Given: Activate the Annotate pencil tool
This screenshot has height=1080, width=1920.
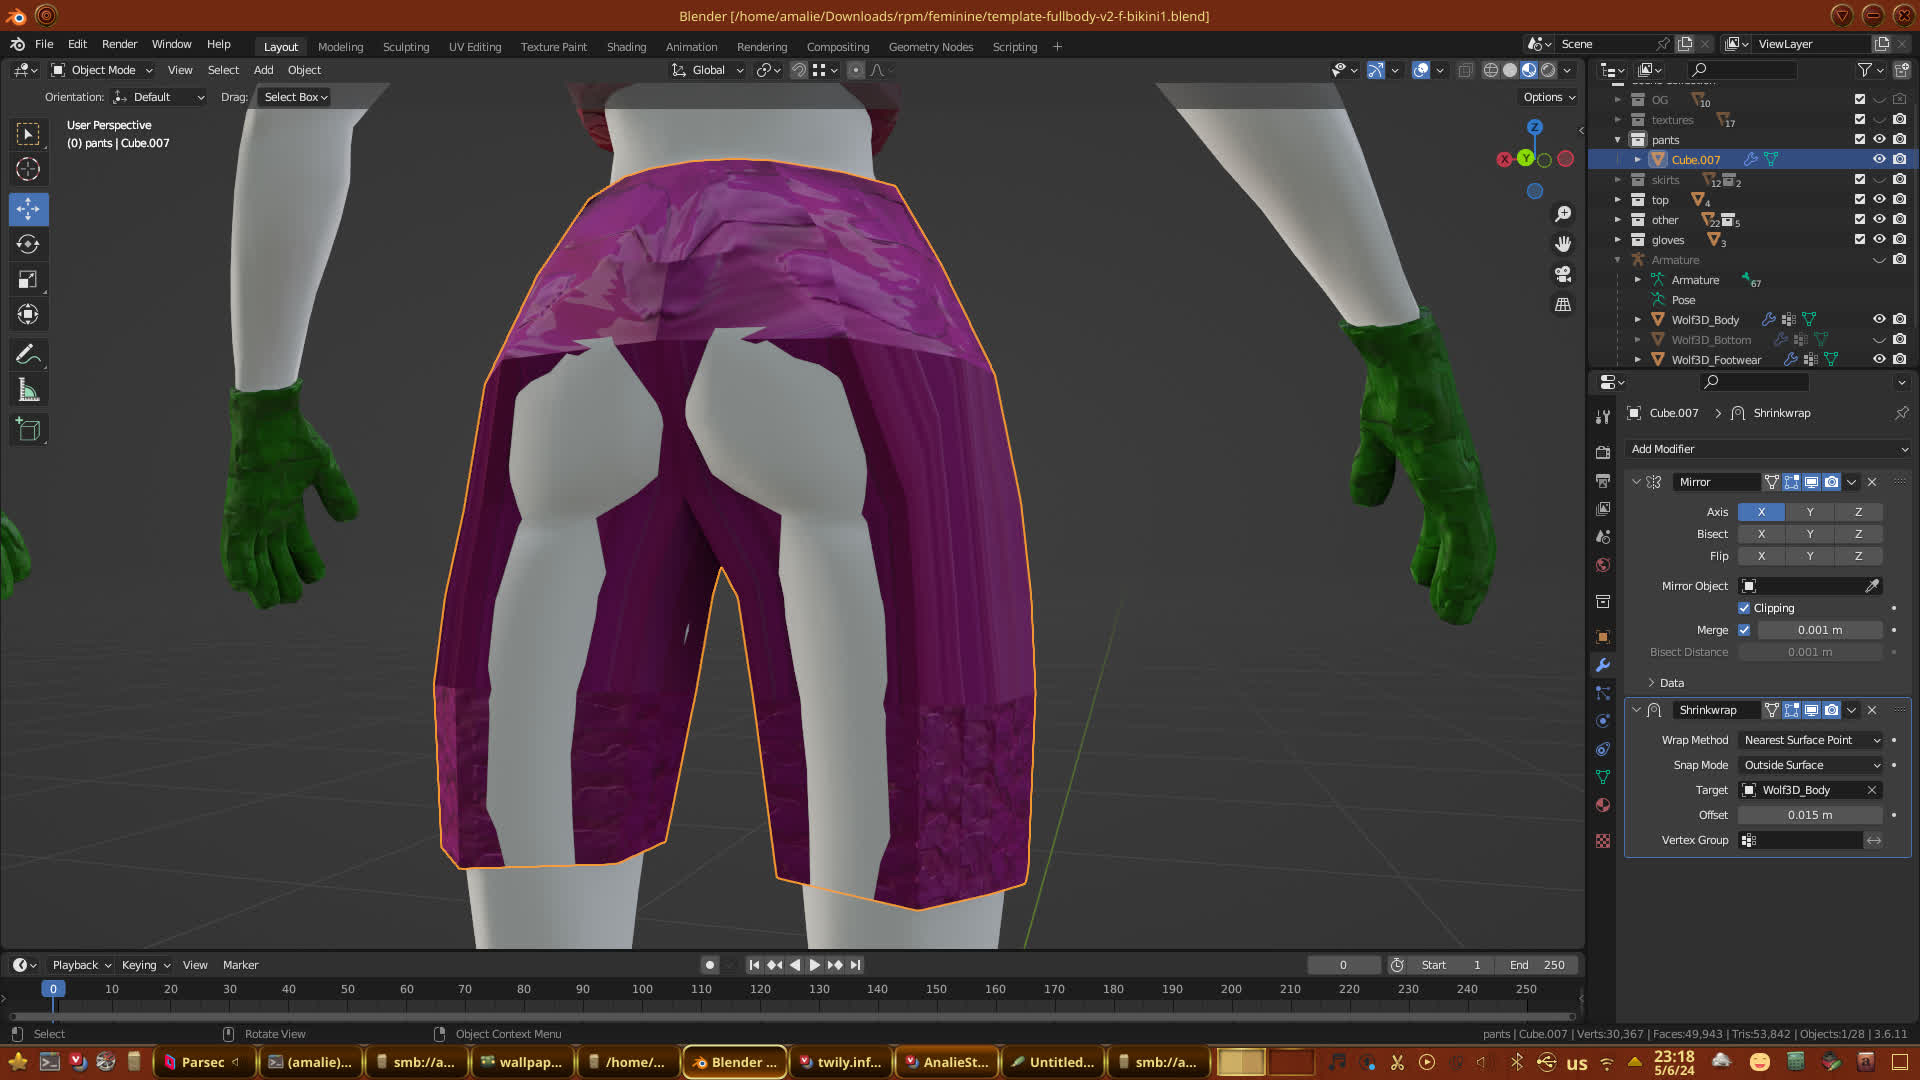Looking at the screenshot, I should [28, 355].
